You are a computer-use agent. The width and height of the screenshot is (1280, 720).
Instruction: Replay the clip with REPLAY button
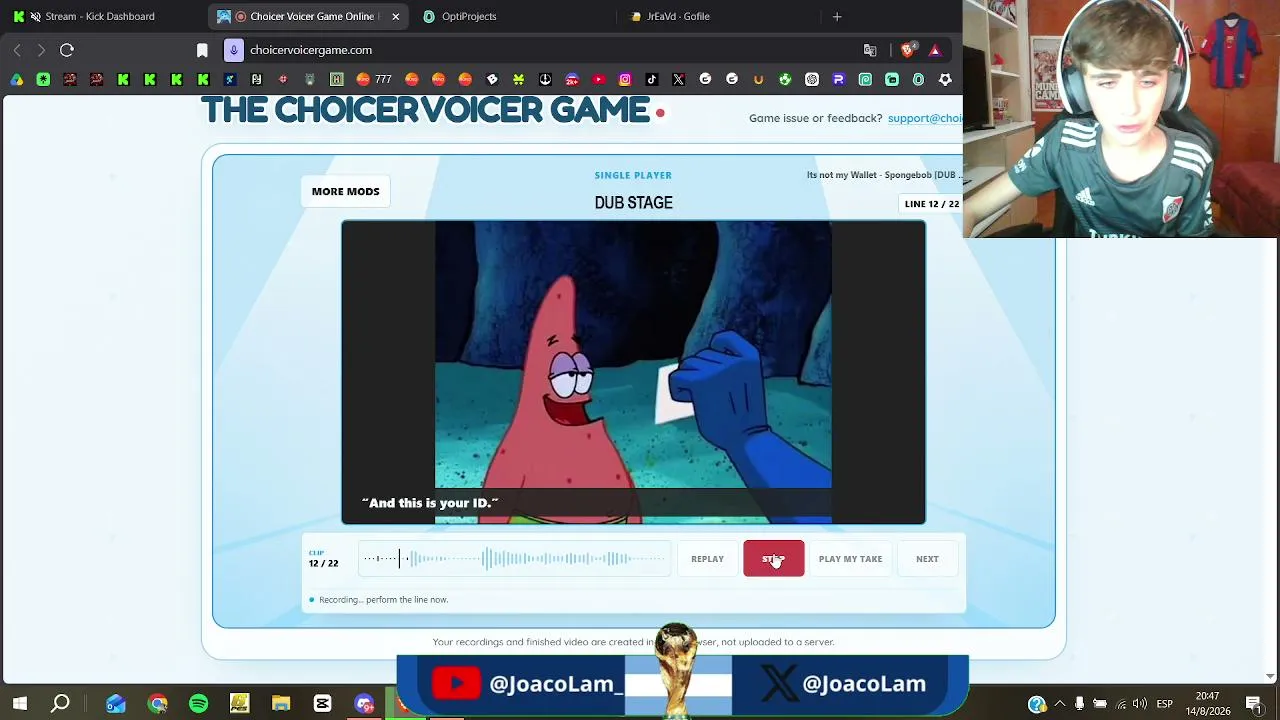coord(707,559)
